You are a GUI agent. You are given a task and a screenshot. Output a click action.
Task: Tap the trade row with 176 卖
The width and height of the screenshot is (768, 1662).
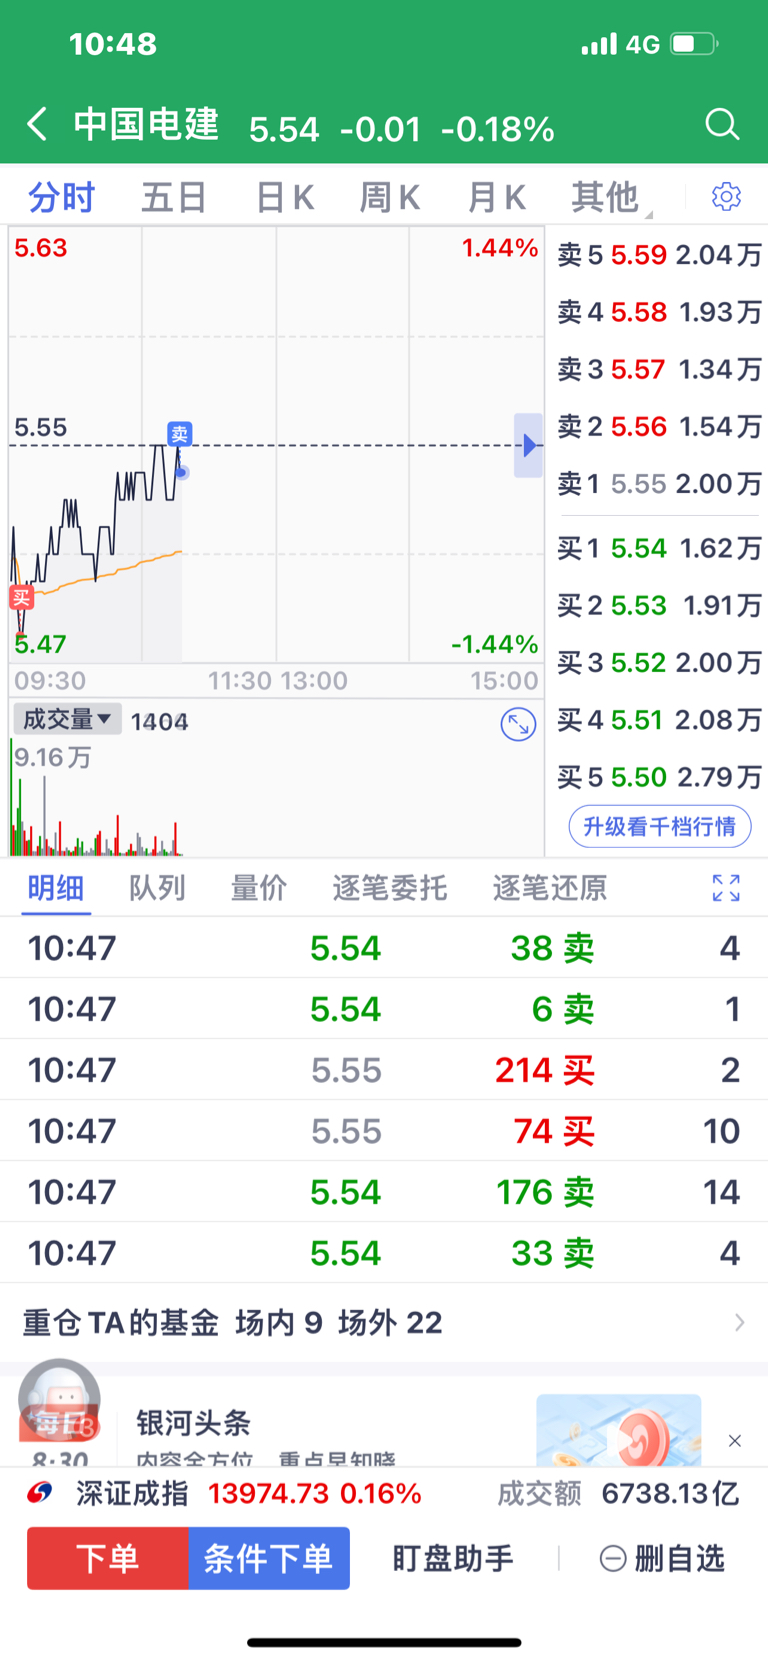384,1192
